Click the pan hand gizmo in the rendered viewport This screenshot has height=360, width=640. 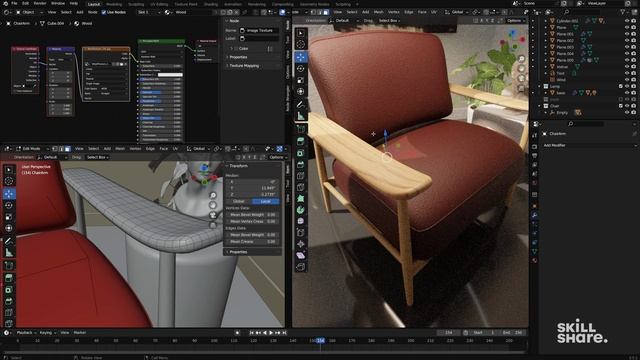521,69
